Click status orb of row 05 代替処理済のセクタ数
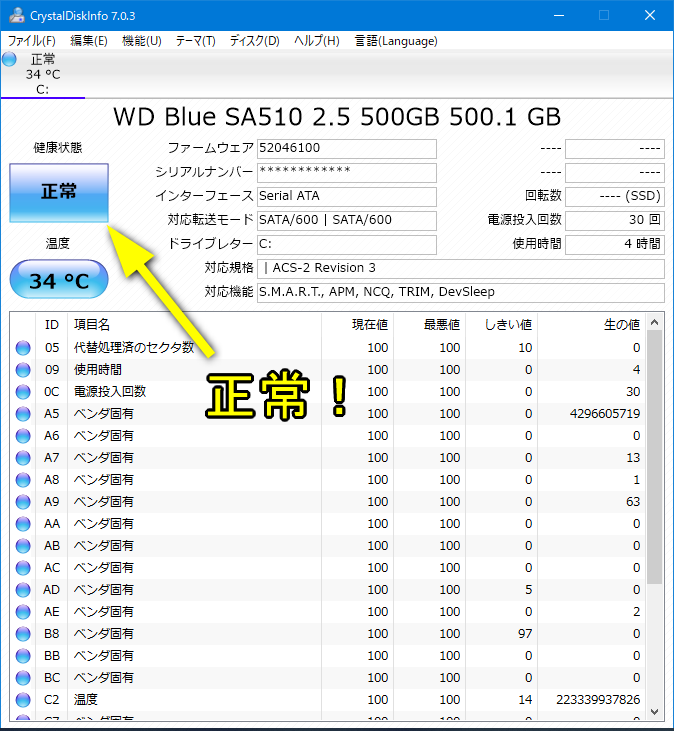 click(23, 348)
